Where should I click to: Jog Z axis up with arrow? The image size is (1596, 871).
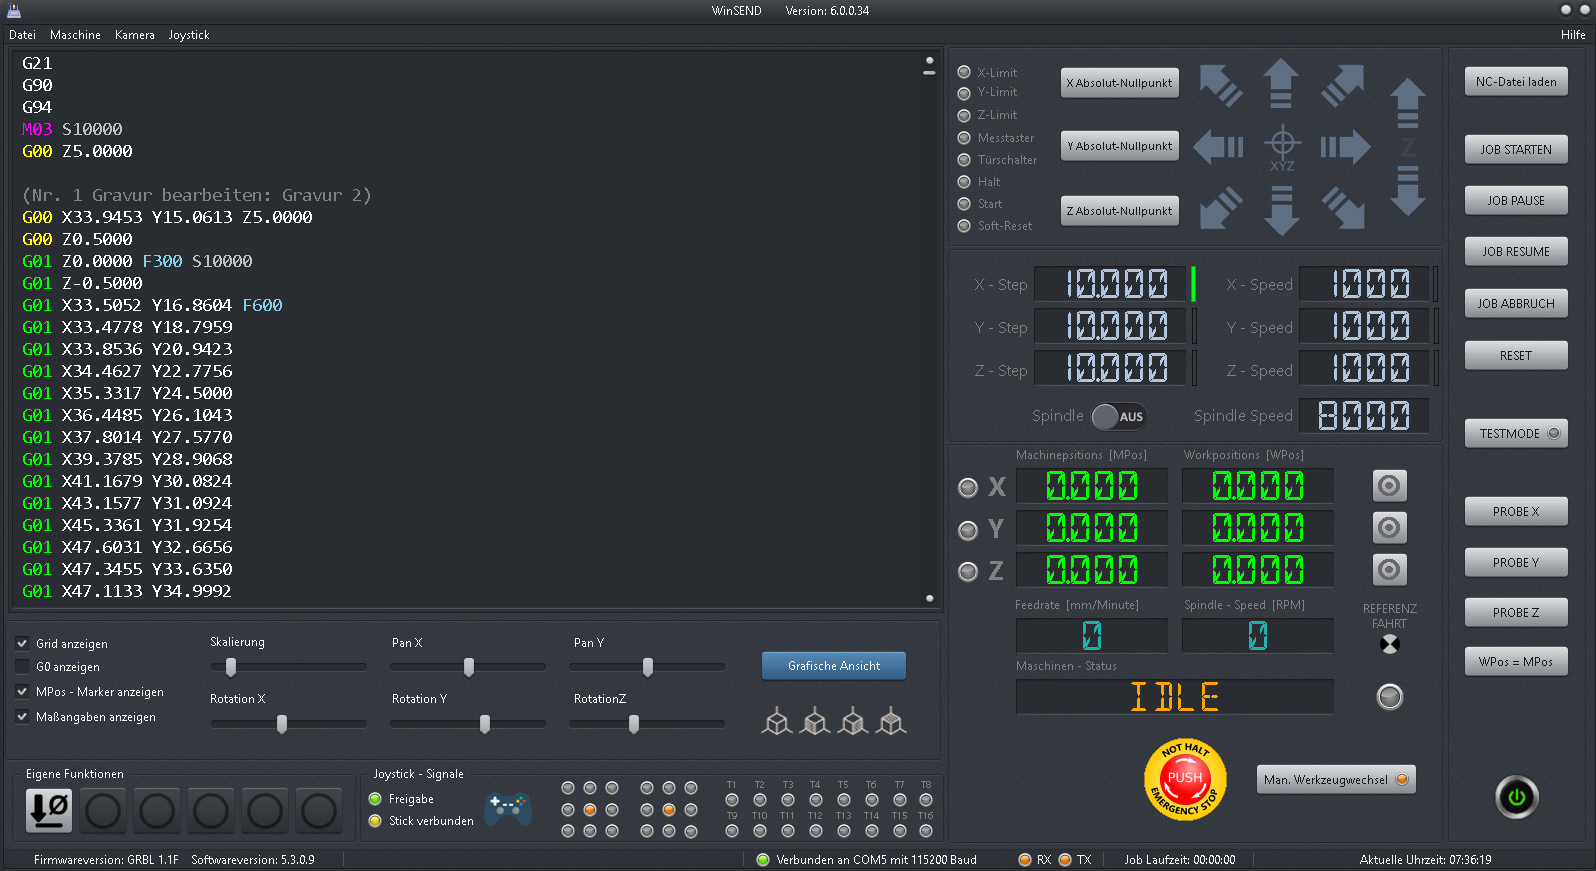[x=1407, y=103]
